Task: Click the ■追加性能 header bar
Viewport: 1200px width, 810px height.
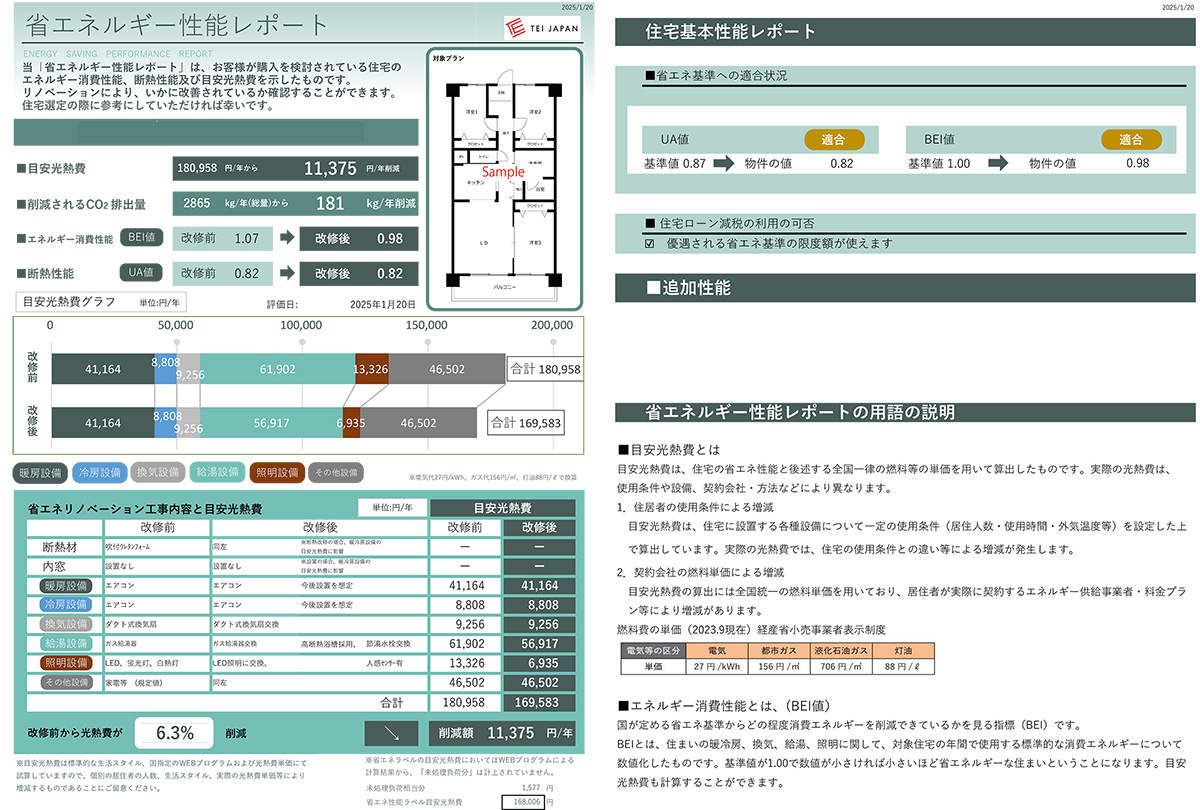Action: [x=905, y=288]
